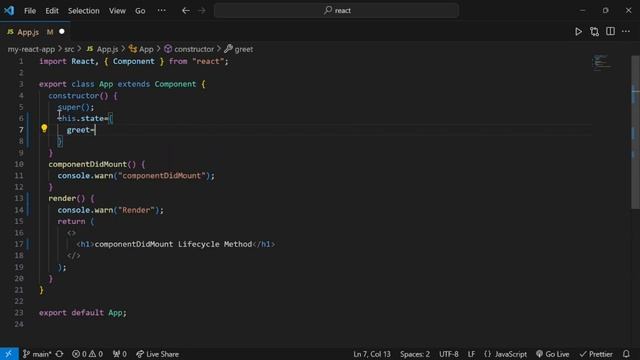Click the 'export default App;' line
640x360 pixels.
83,313
